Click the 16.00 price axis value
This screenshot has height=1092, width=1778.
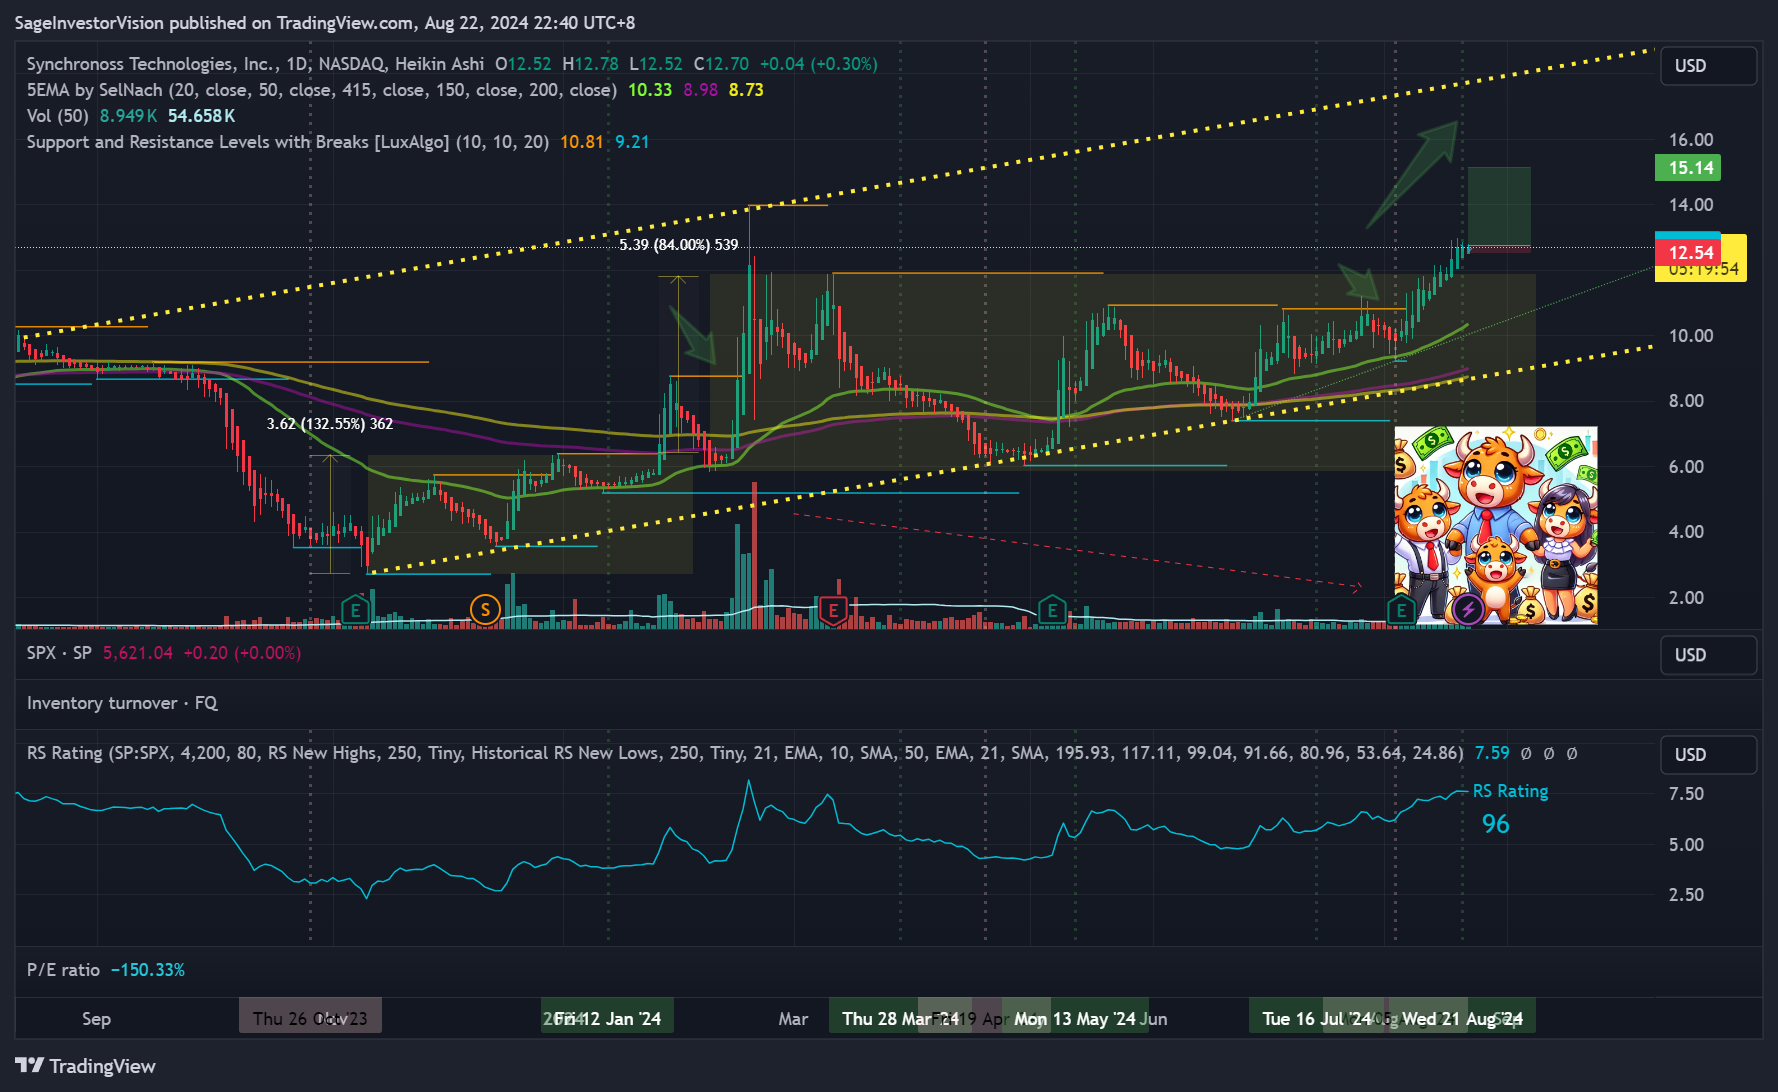pos(1690,140)
